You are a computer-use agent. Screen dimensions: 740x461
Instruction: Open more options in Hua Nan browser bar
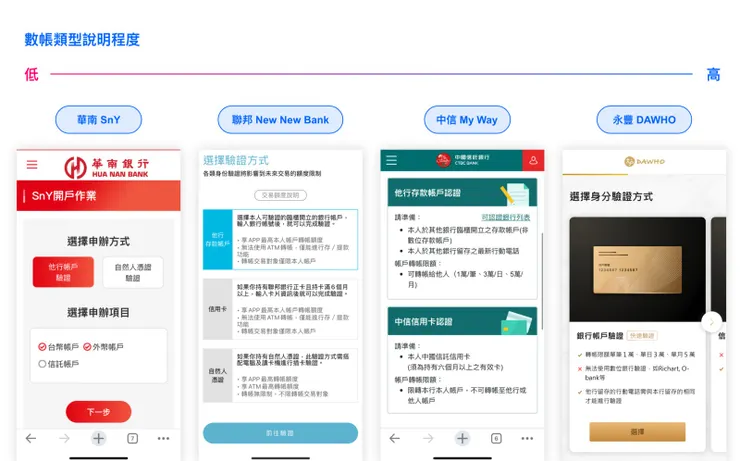pyautogui.click(x=163, y=438)
